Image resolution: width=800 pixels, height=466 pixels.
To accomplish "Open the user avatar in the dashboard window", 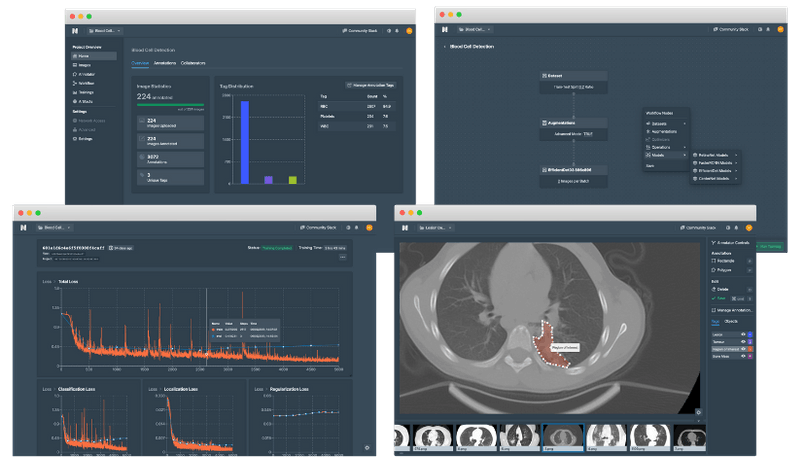I will coord(409,31).
